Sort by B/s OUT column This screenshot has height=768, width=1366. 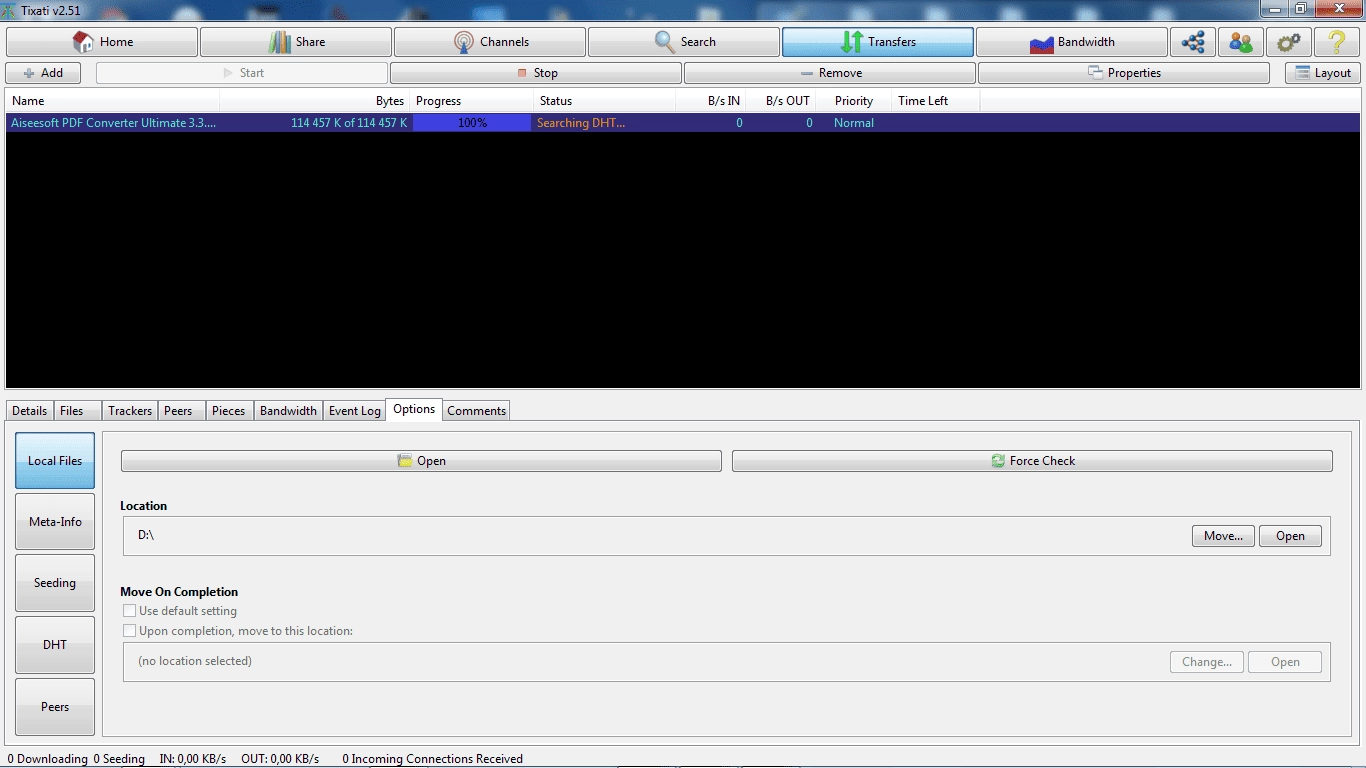pos(782,101)
